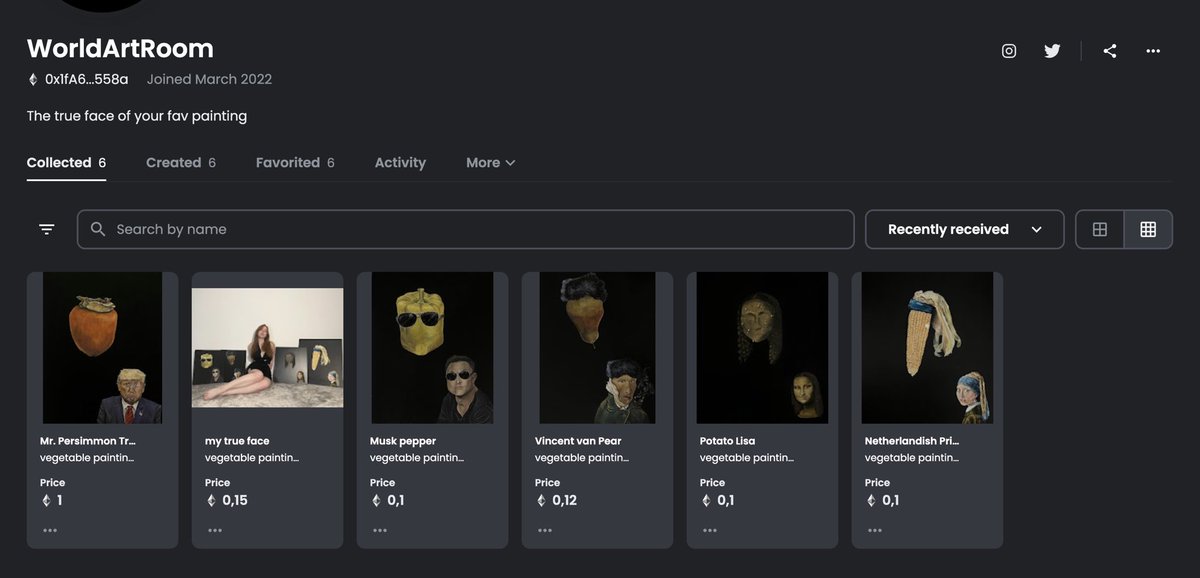Open options dots on my true face card
This screenshot has height=578, width=1200.
(215, 530)
